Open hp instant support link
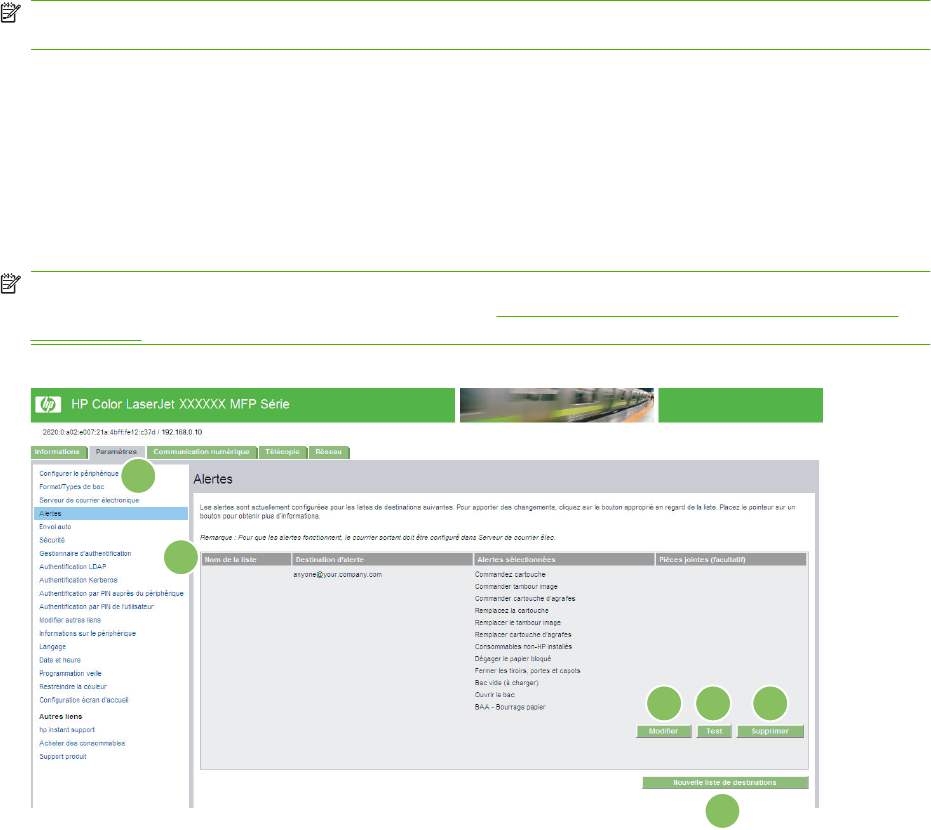Viewport: 931px width, 830px height. click(67, 730)
